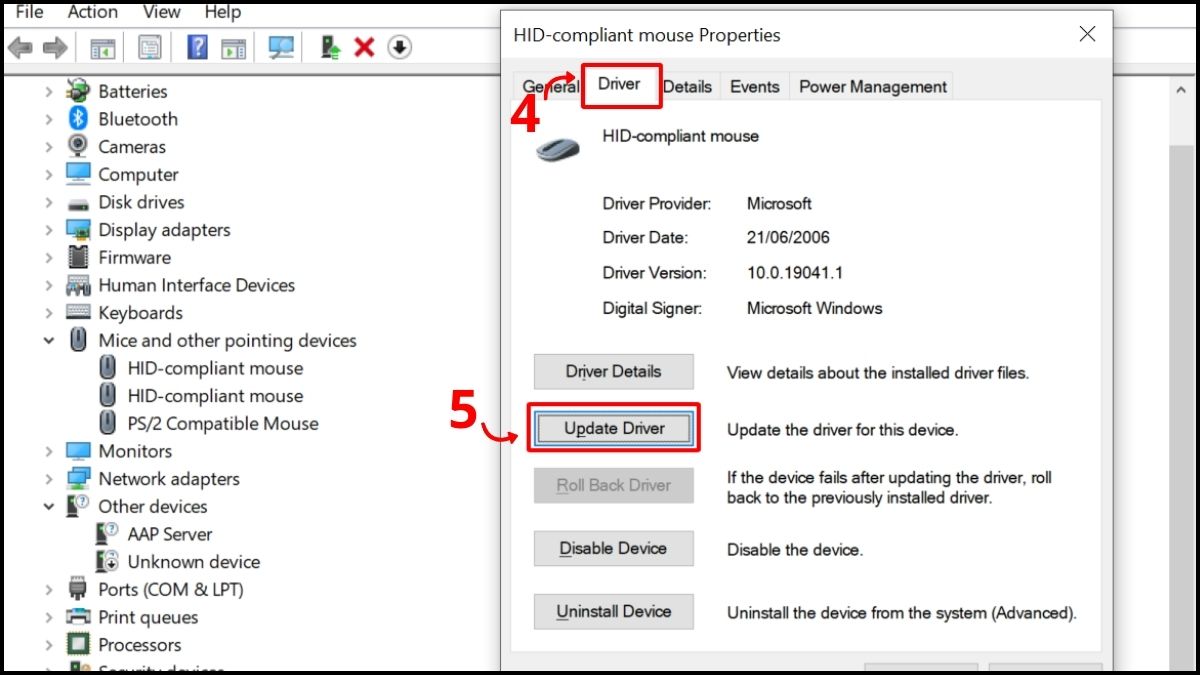Scan for hardware changes using the toolbar icon
Screen dimensions: 1200x675
(x=279, y=46)
